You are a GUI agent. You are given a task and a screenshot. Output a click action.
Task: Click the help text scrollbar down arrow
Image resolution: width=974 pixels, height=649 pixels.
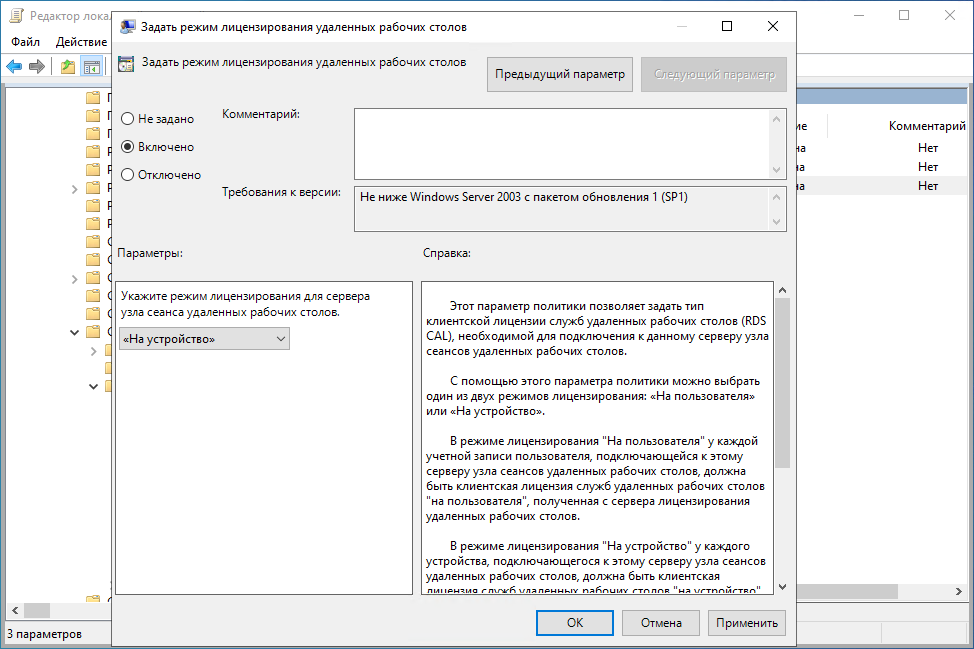[782, 586]
